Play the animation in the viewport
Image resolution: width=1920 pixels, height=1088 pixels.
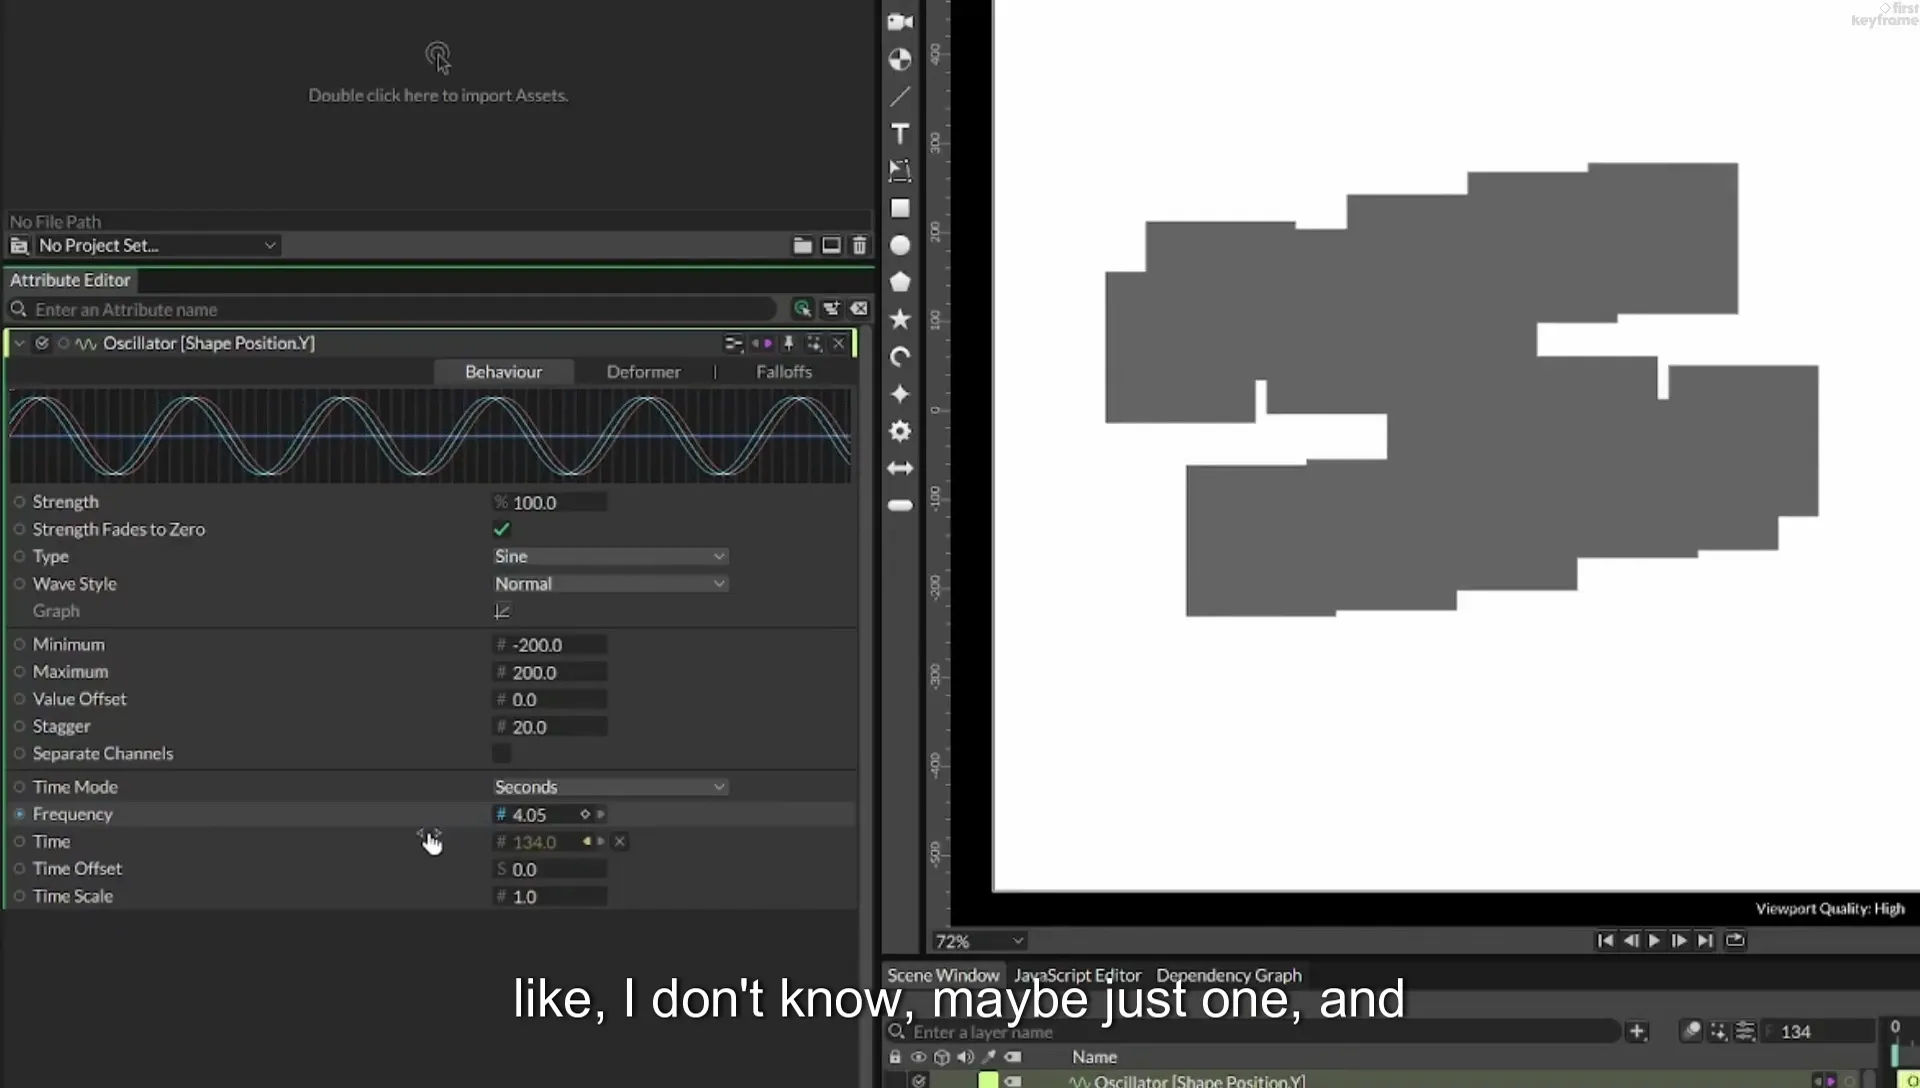(1654, 940)
